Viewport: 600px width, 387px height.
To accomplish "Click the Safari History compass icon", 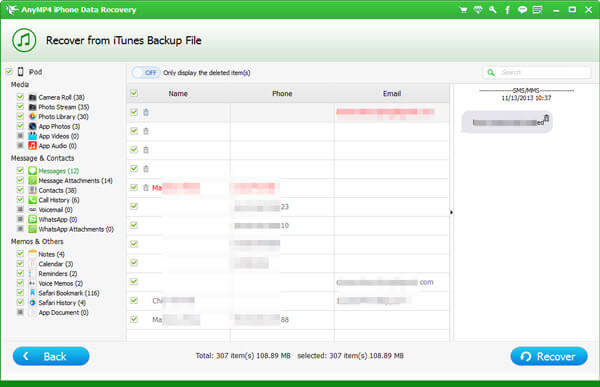I will tap(33, 303).
